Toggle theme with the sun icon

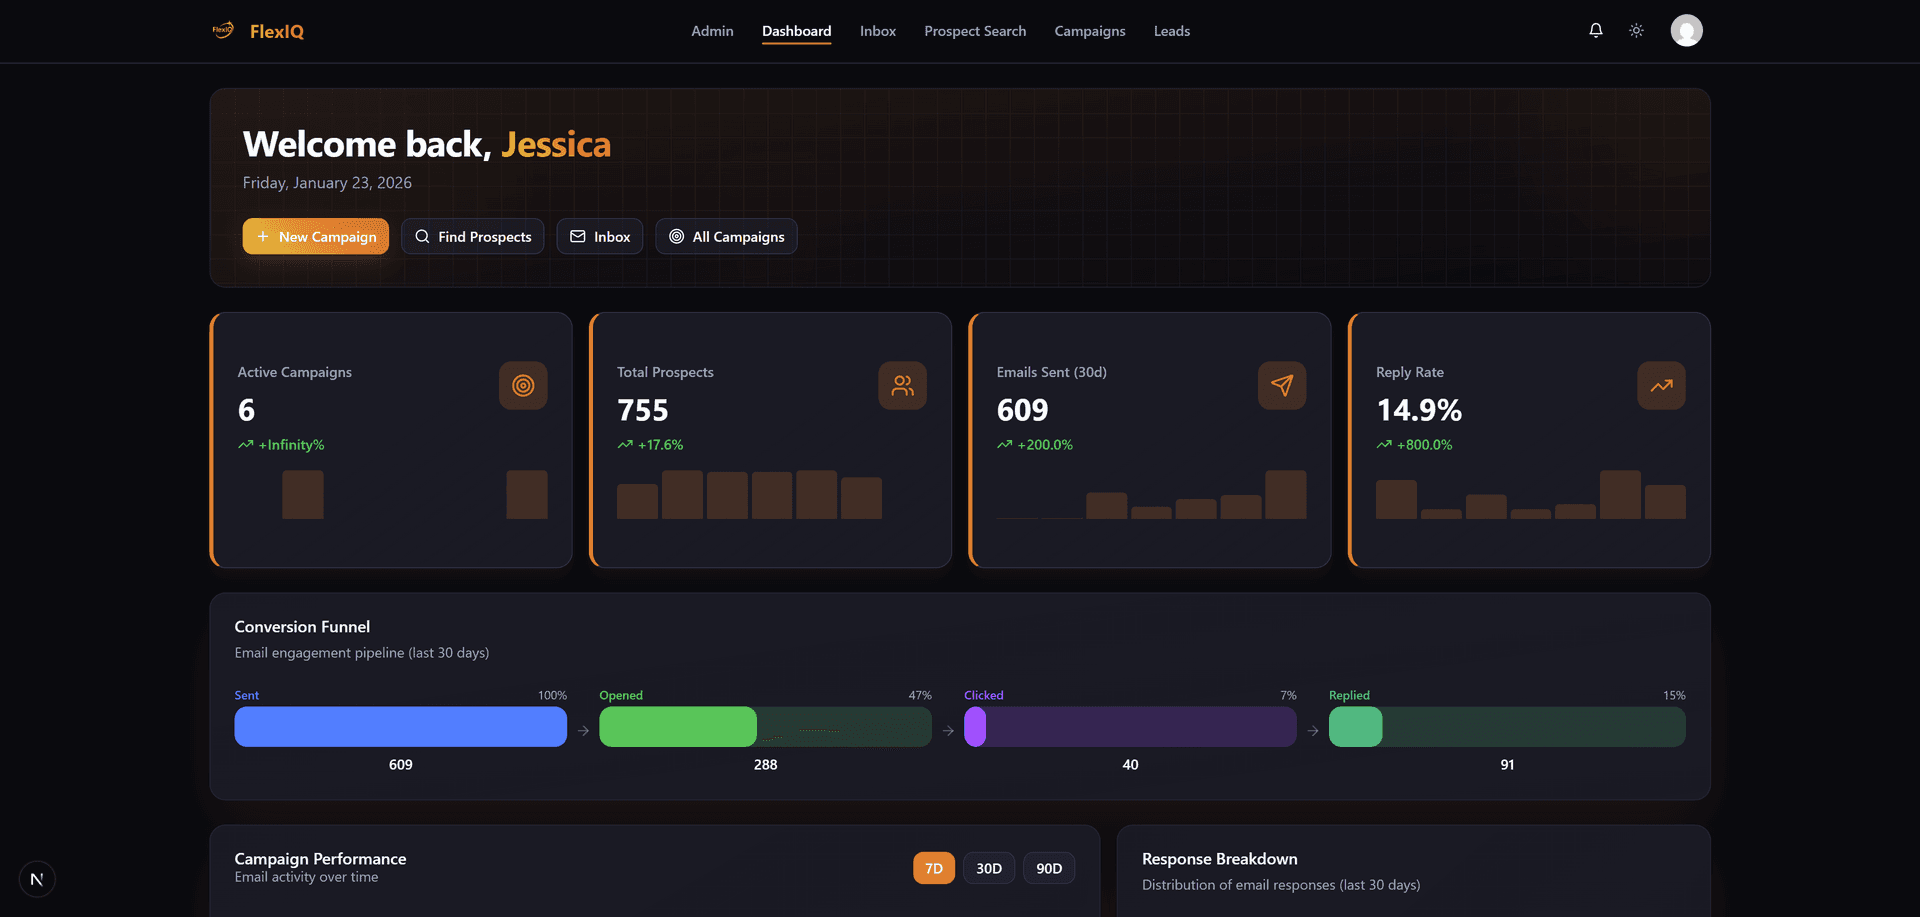coord(1636,30)
